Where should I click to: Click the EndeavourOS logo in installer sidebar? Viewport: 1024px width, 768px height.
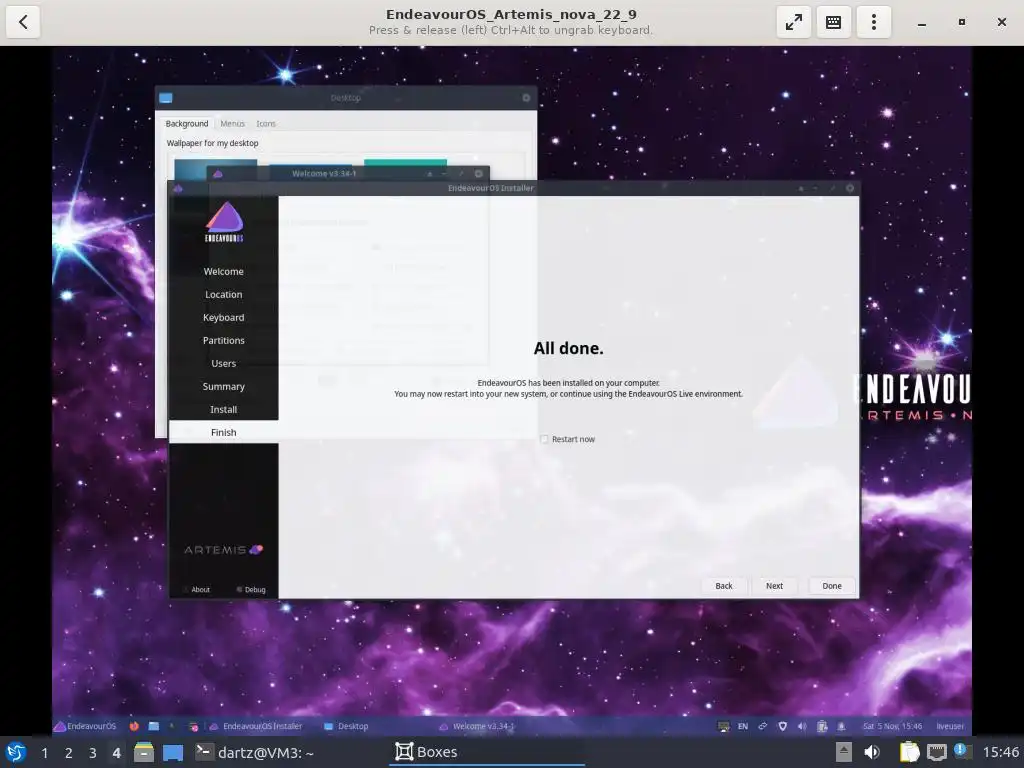tap(224, 221)
